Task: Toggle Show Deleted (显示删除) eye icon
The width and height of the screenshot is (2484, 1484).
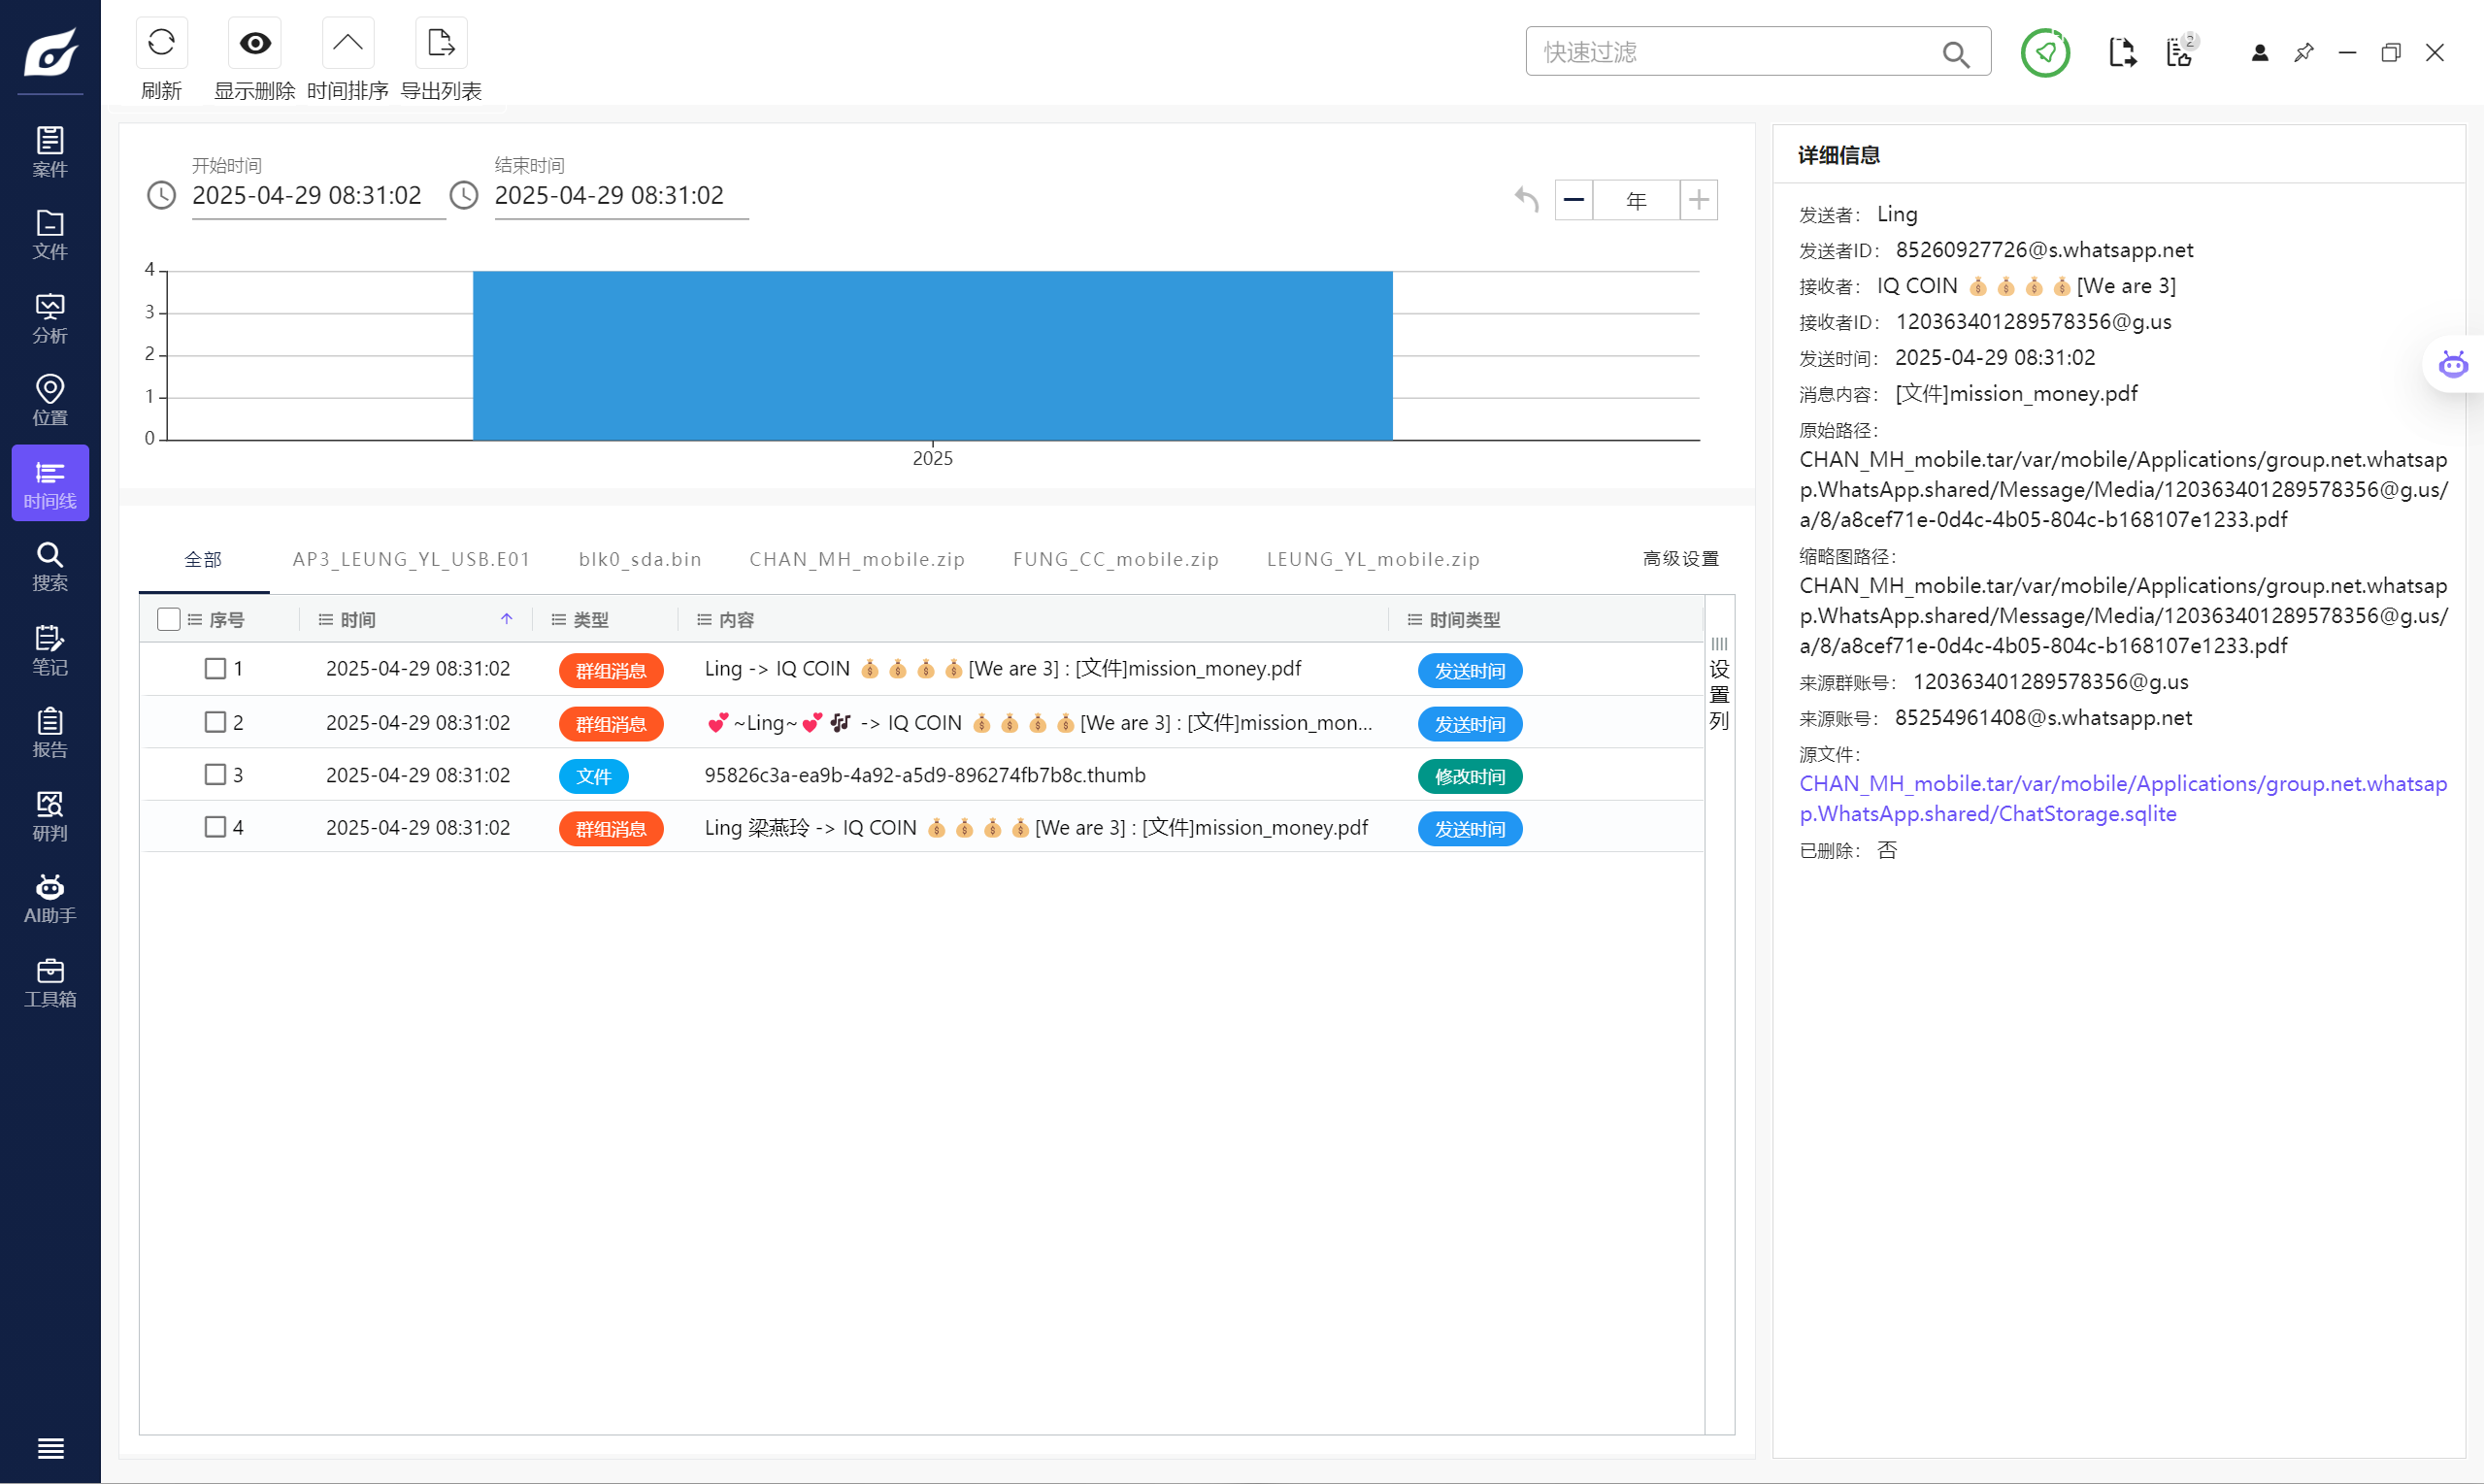Action: [255, 43]
